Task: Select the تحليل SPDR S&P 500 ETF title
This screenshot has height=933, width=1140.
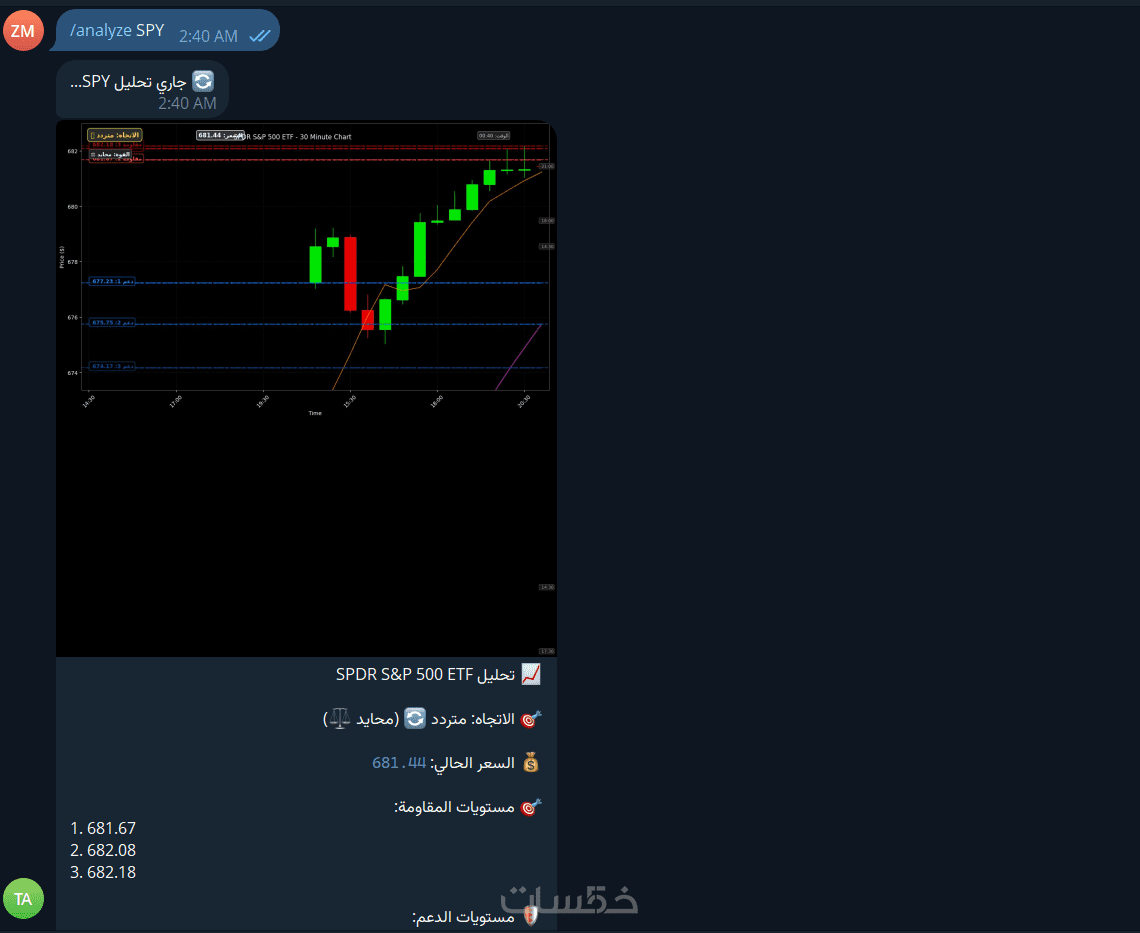Action: (x=425, y=675)
